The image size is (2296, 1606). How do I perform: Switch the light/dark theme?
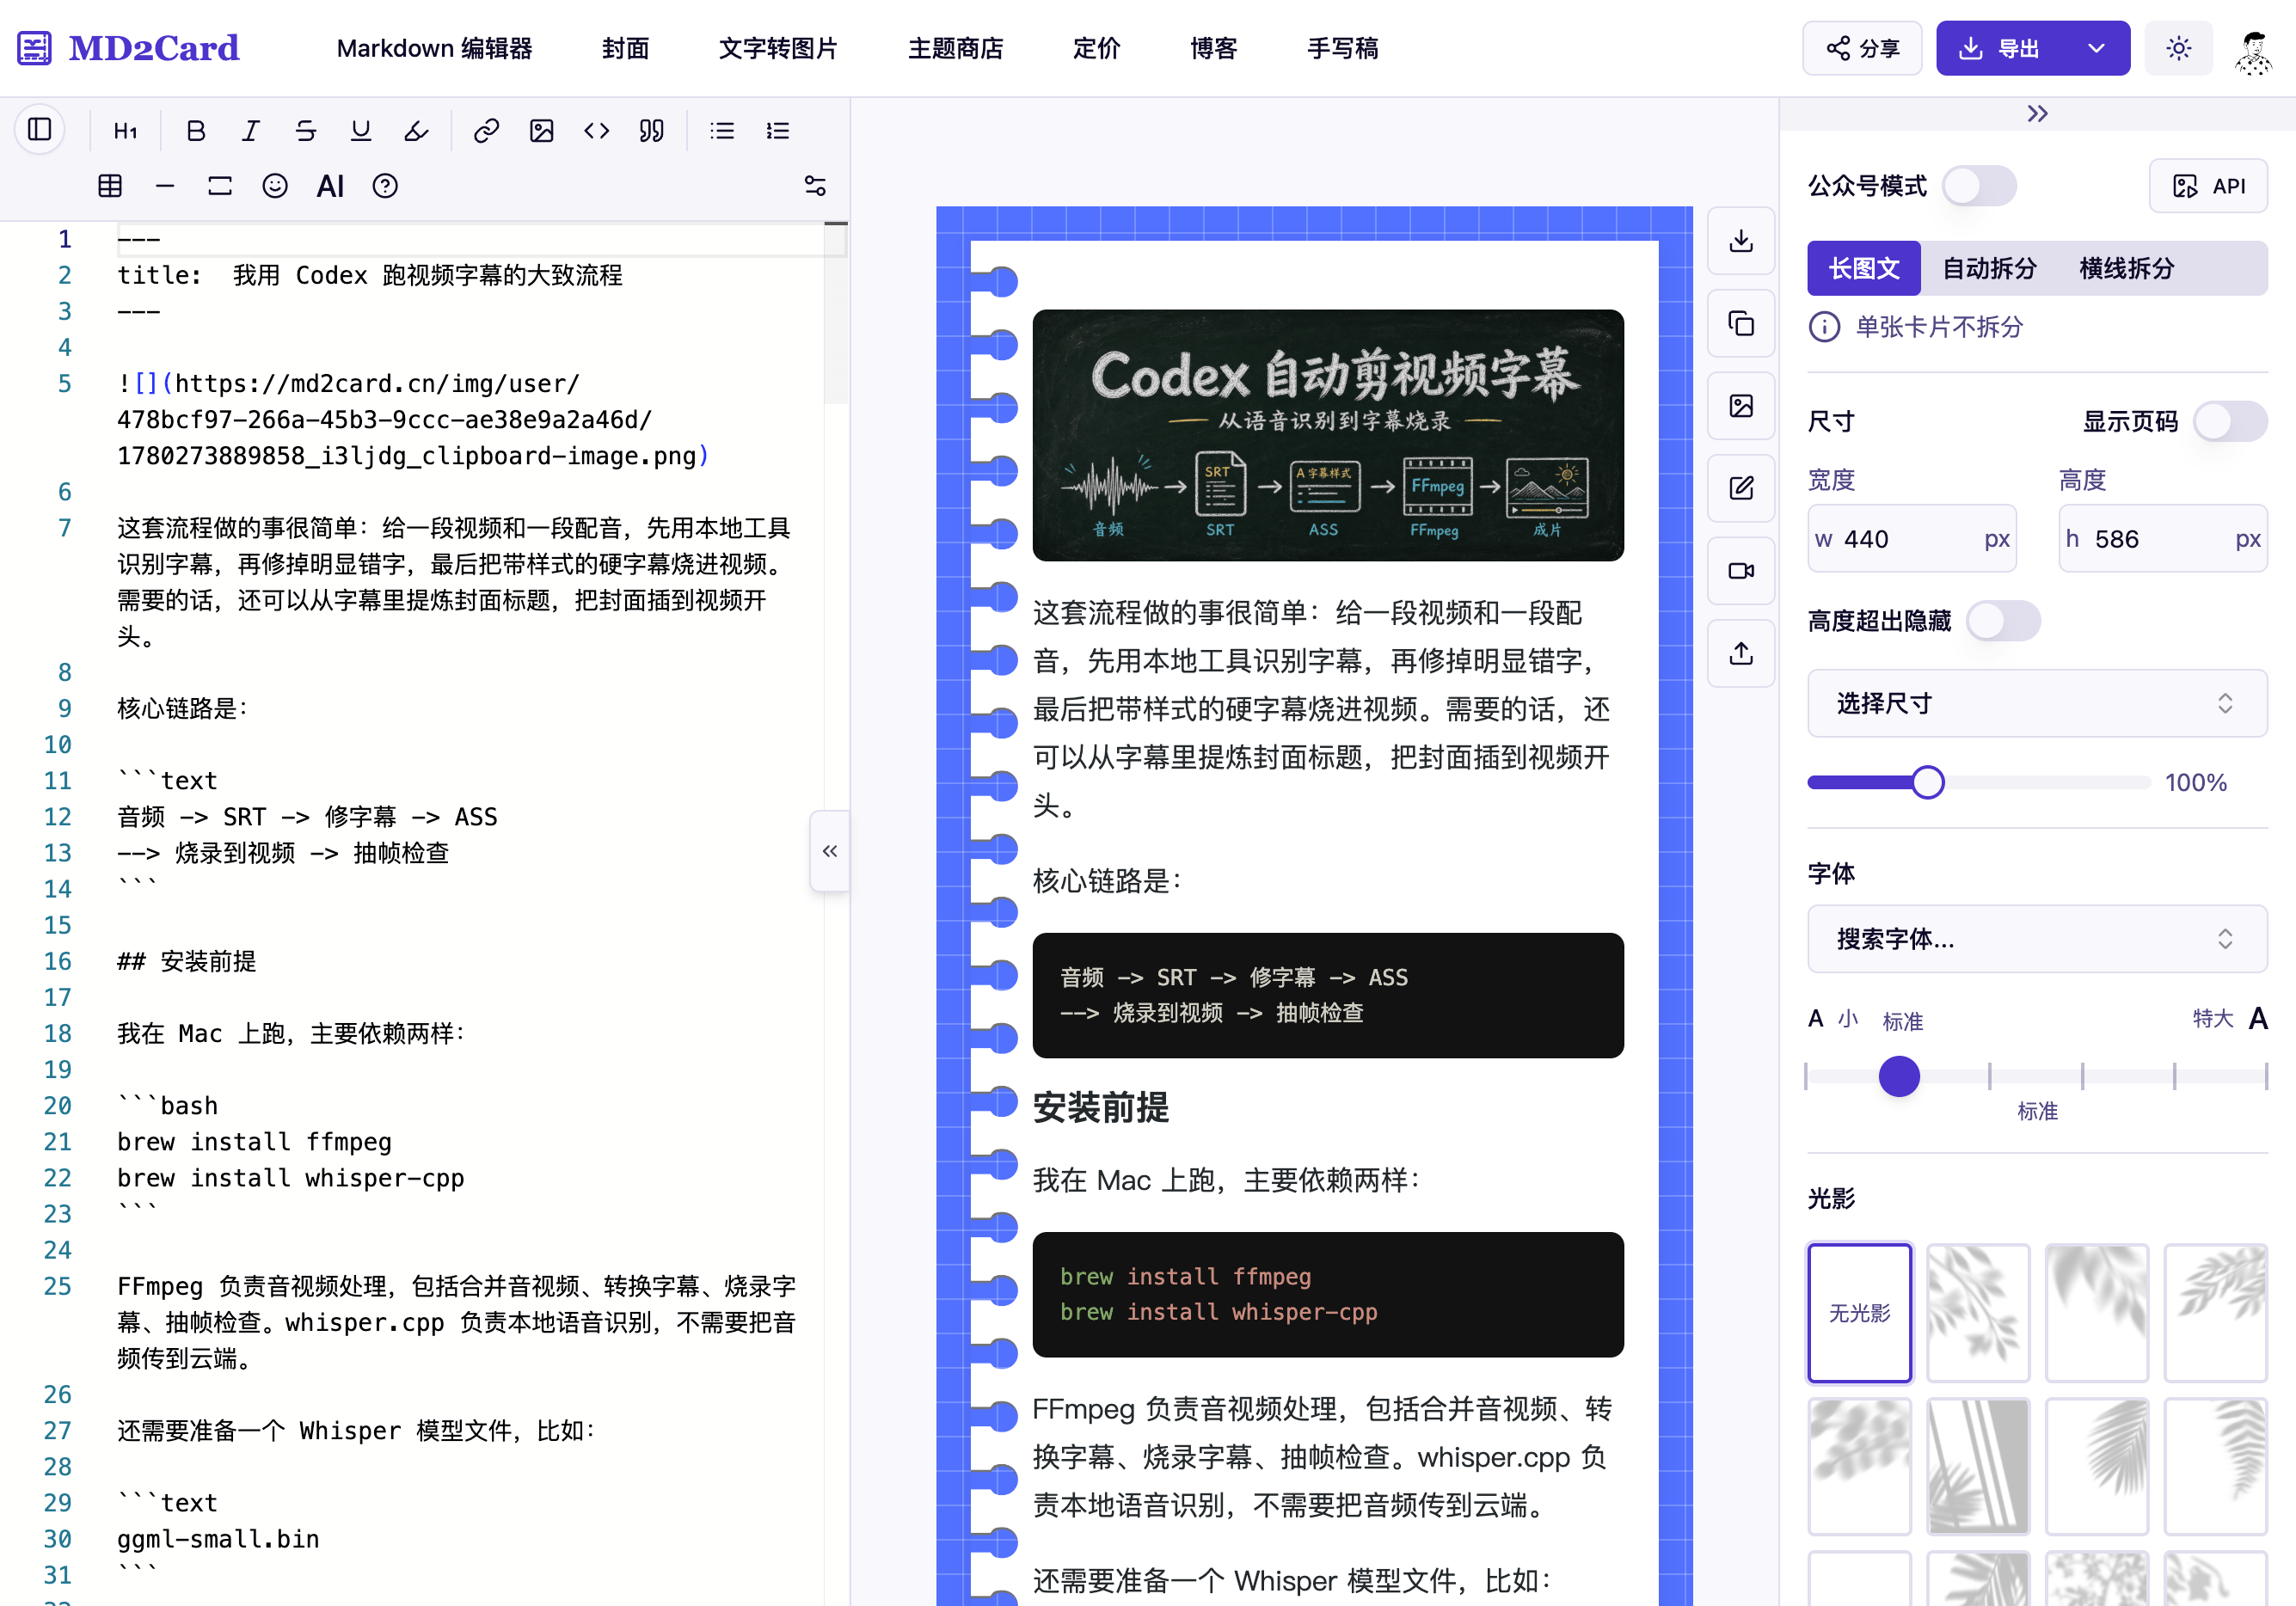click(2179, 48)
